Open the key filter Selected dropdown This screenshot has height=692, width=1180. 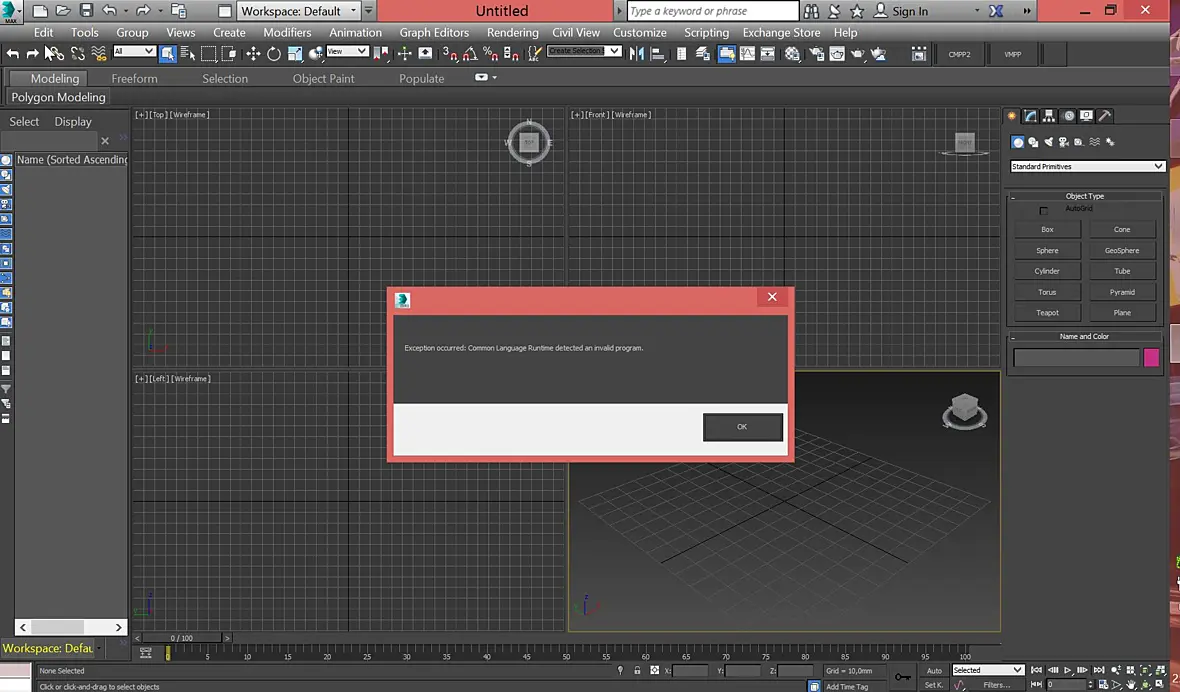988,669
